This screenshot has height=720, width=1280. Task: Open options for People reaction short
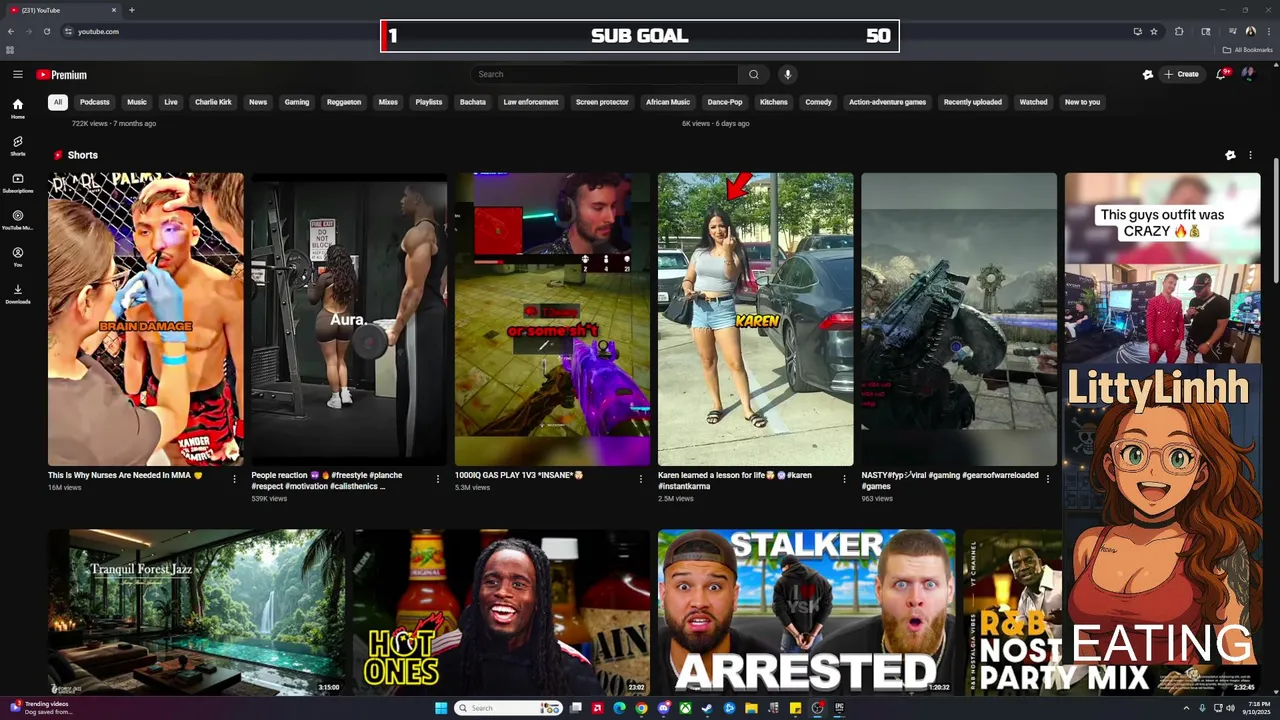(437, 479)
